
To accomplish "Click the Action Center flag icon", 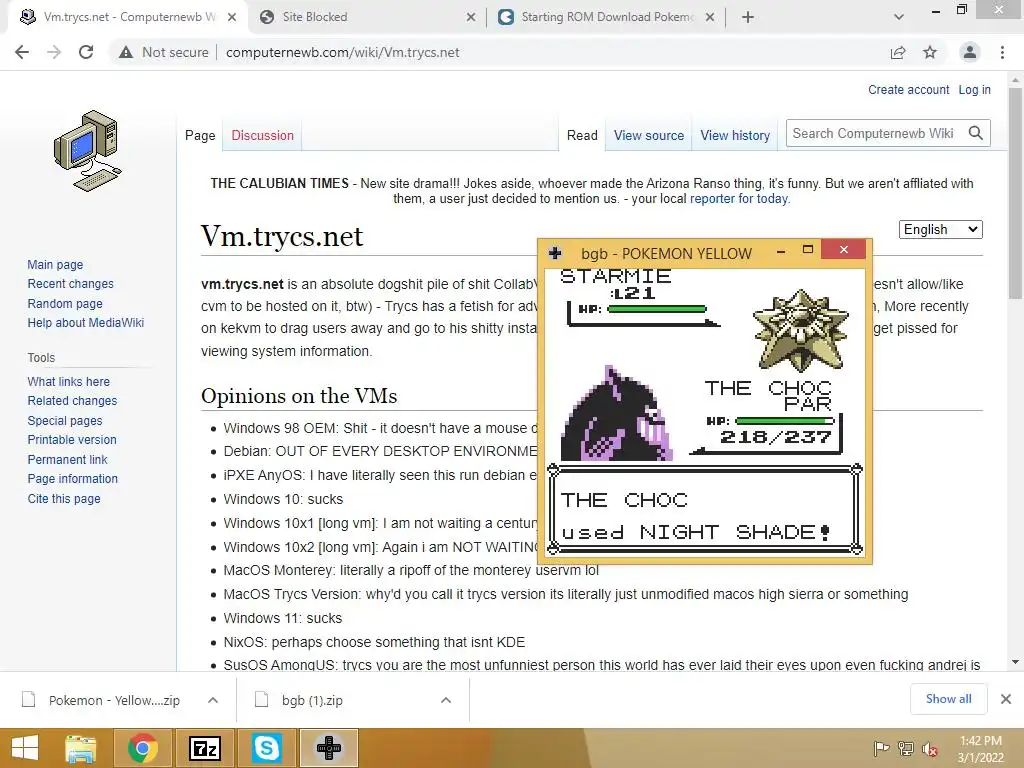I will [x=881, y=748].
